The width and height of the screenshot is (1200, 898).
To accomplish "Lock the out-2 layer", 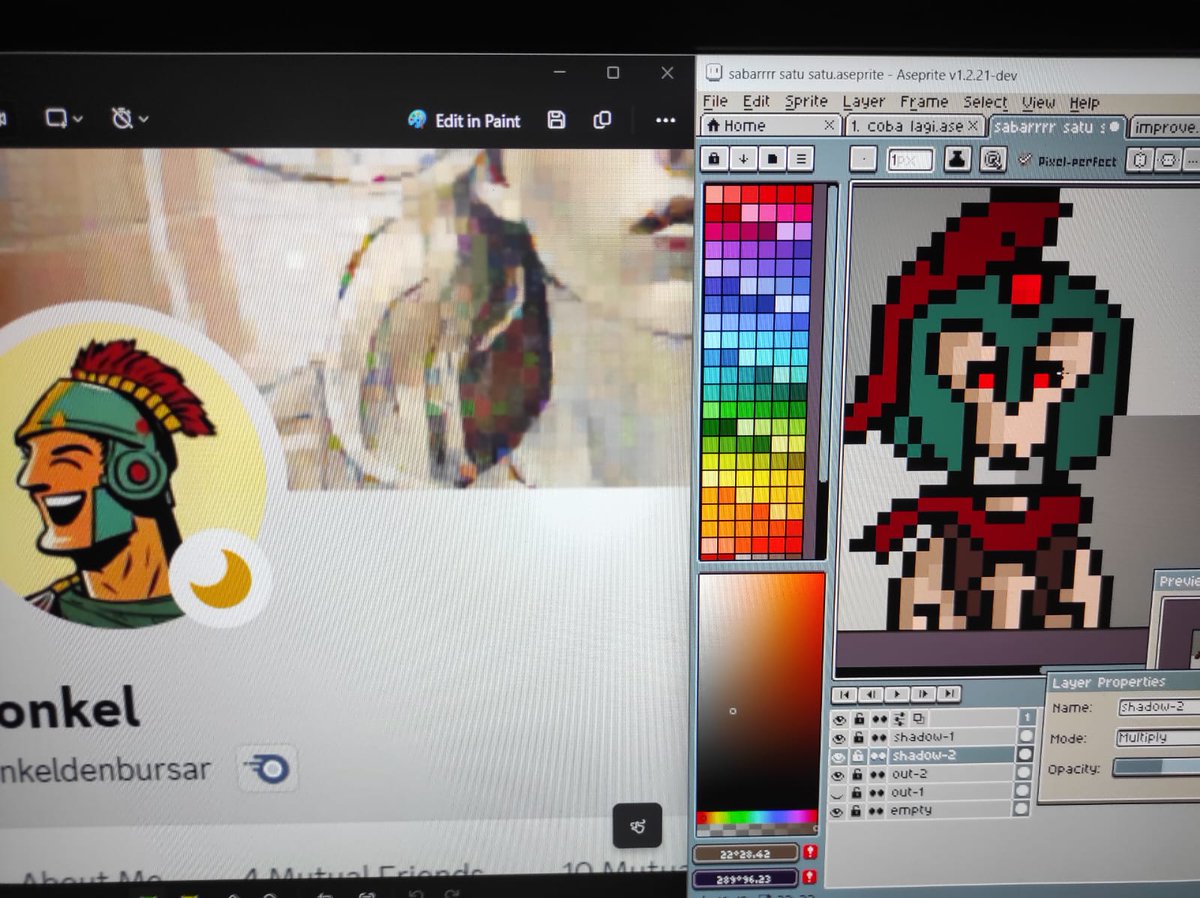I will pyautogui.click(x=858, y=775).
